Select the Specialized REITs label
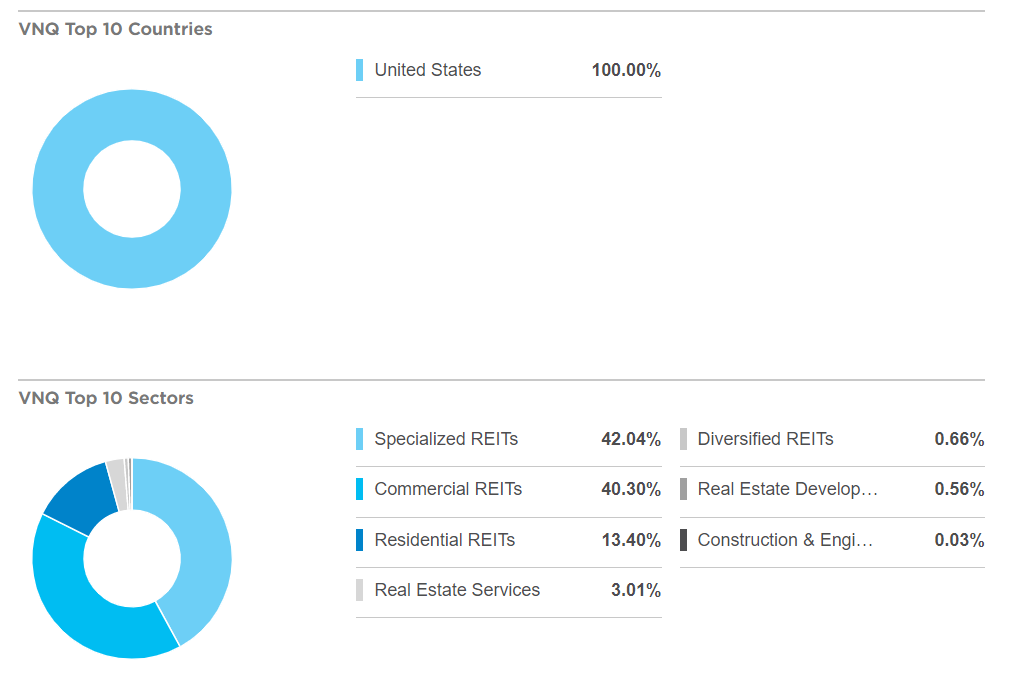Screen dimensions: 1029x691 [446, 439]
